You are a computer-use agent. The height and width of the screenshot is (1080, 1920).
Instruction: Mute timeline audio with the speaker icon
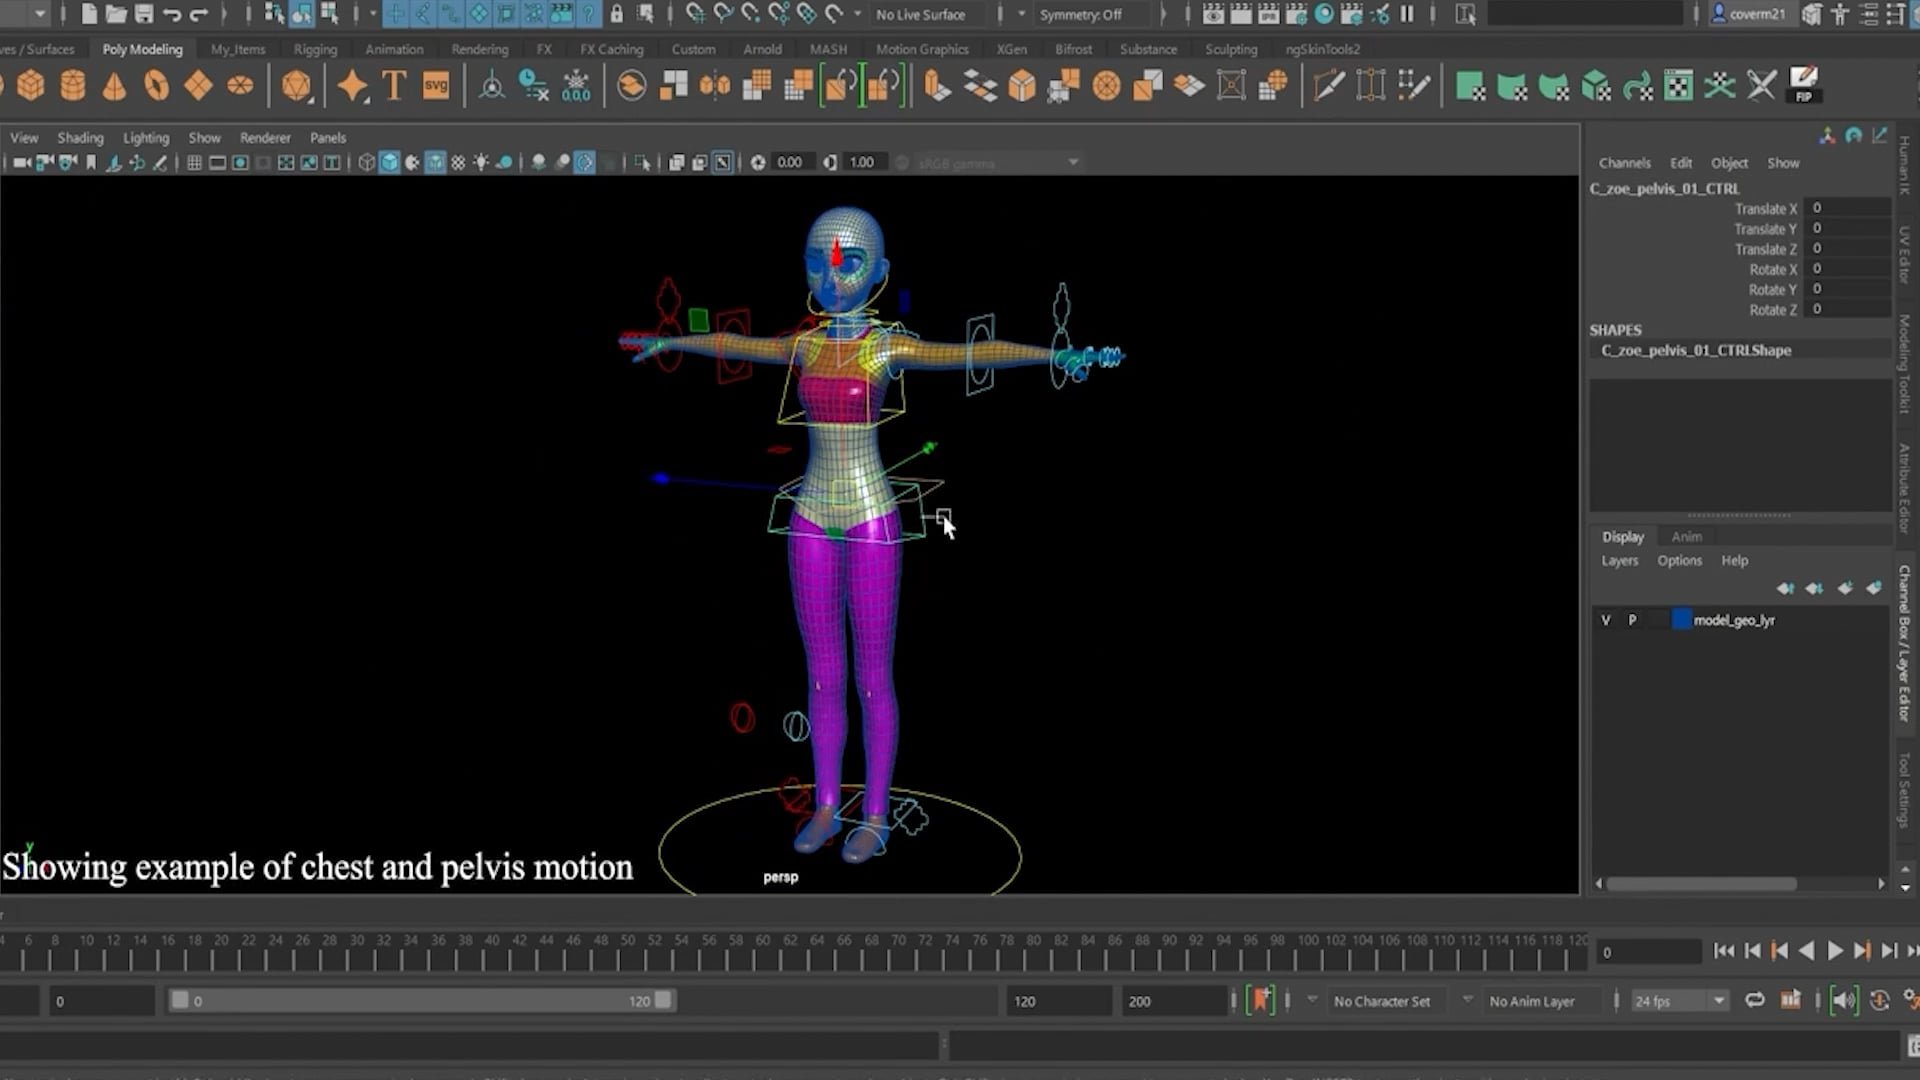point(1845,1000)
